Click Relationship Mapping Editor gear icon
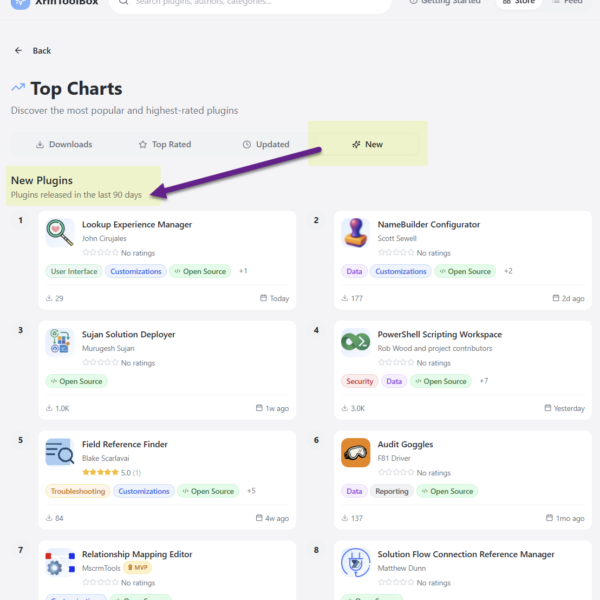Viewport: 600px width, 600px height. point(60,562)
